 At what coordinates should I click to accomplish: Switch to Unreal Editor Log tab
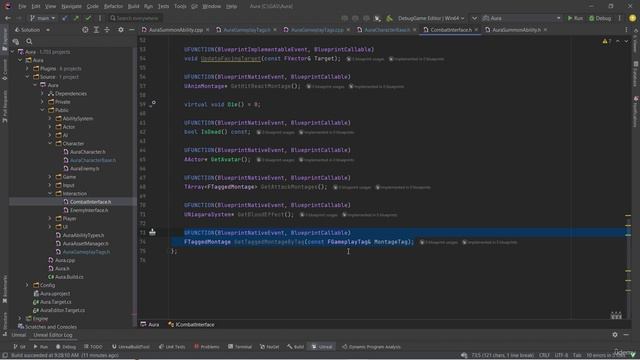click(x=53, y=335)
